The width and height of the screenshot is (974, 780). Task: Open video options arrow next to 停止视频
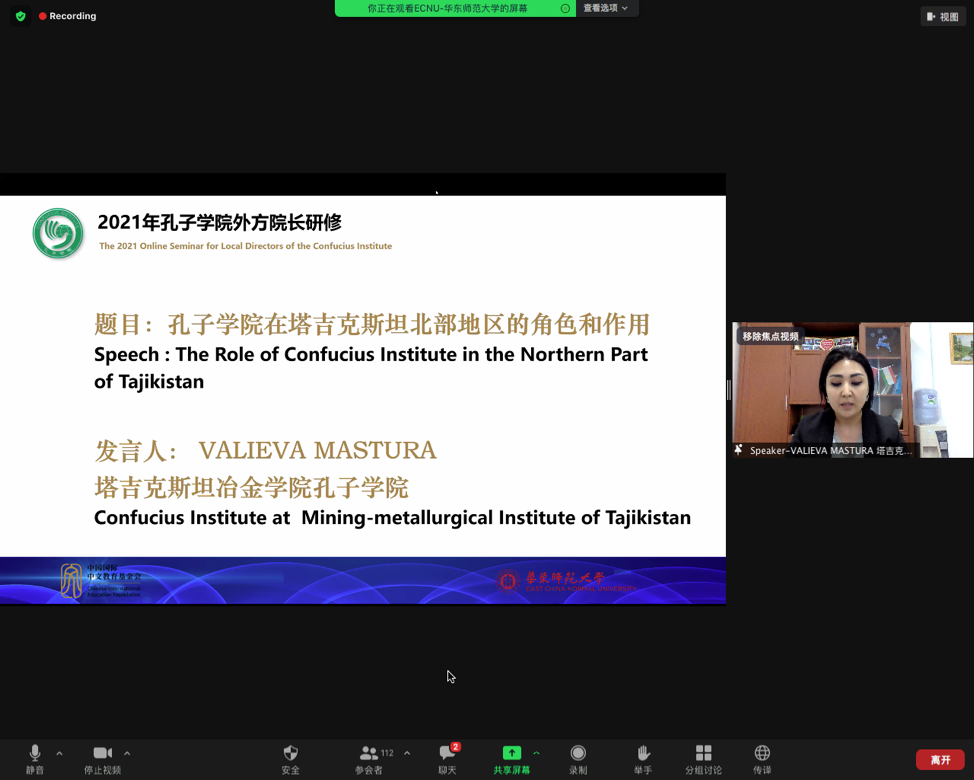pyautogui.click(x=127, y=753)
